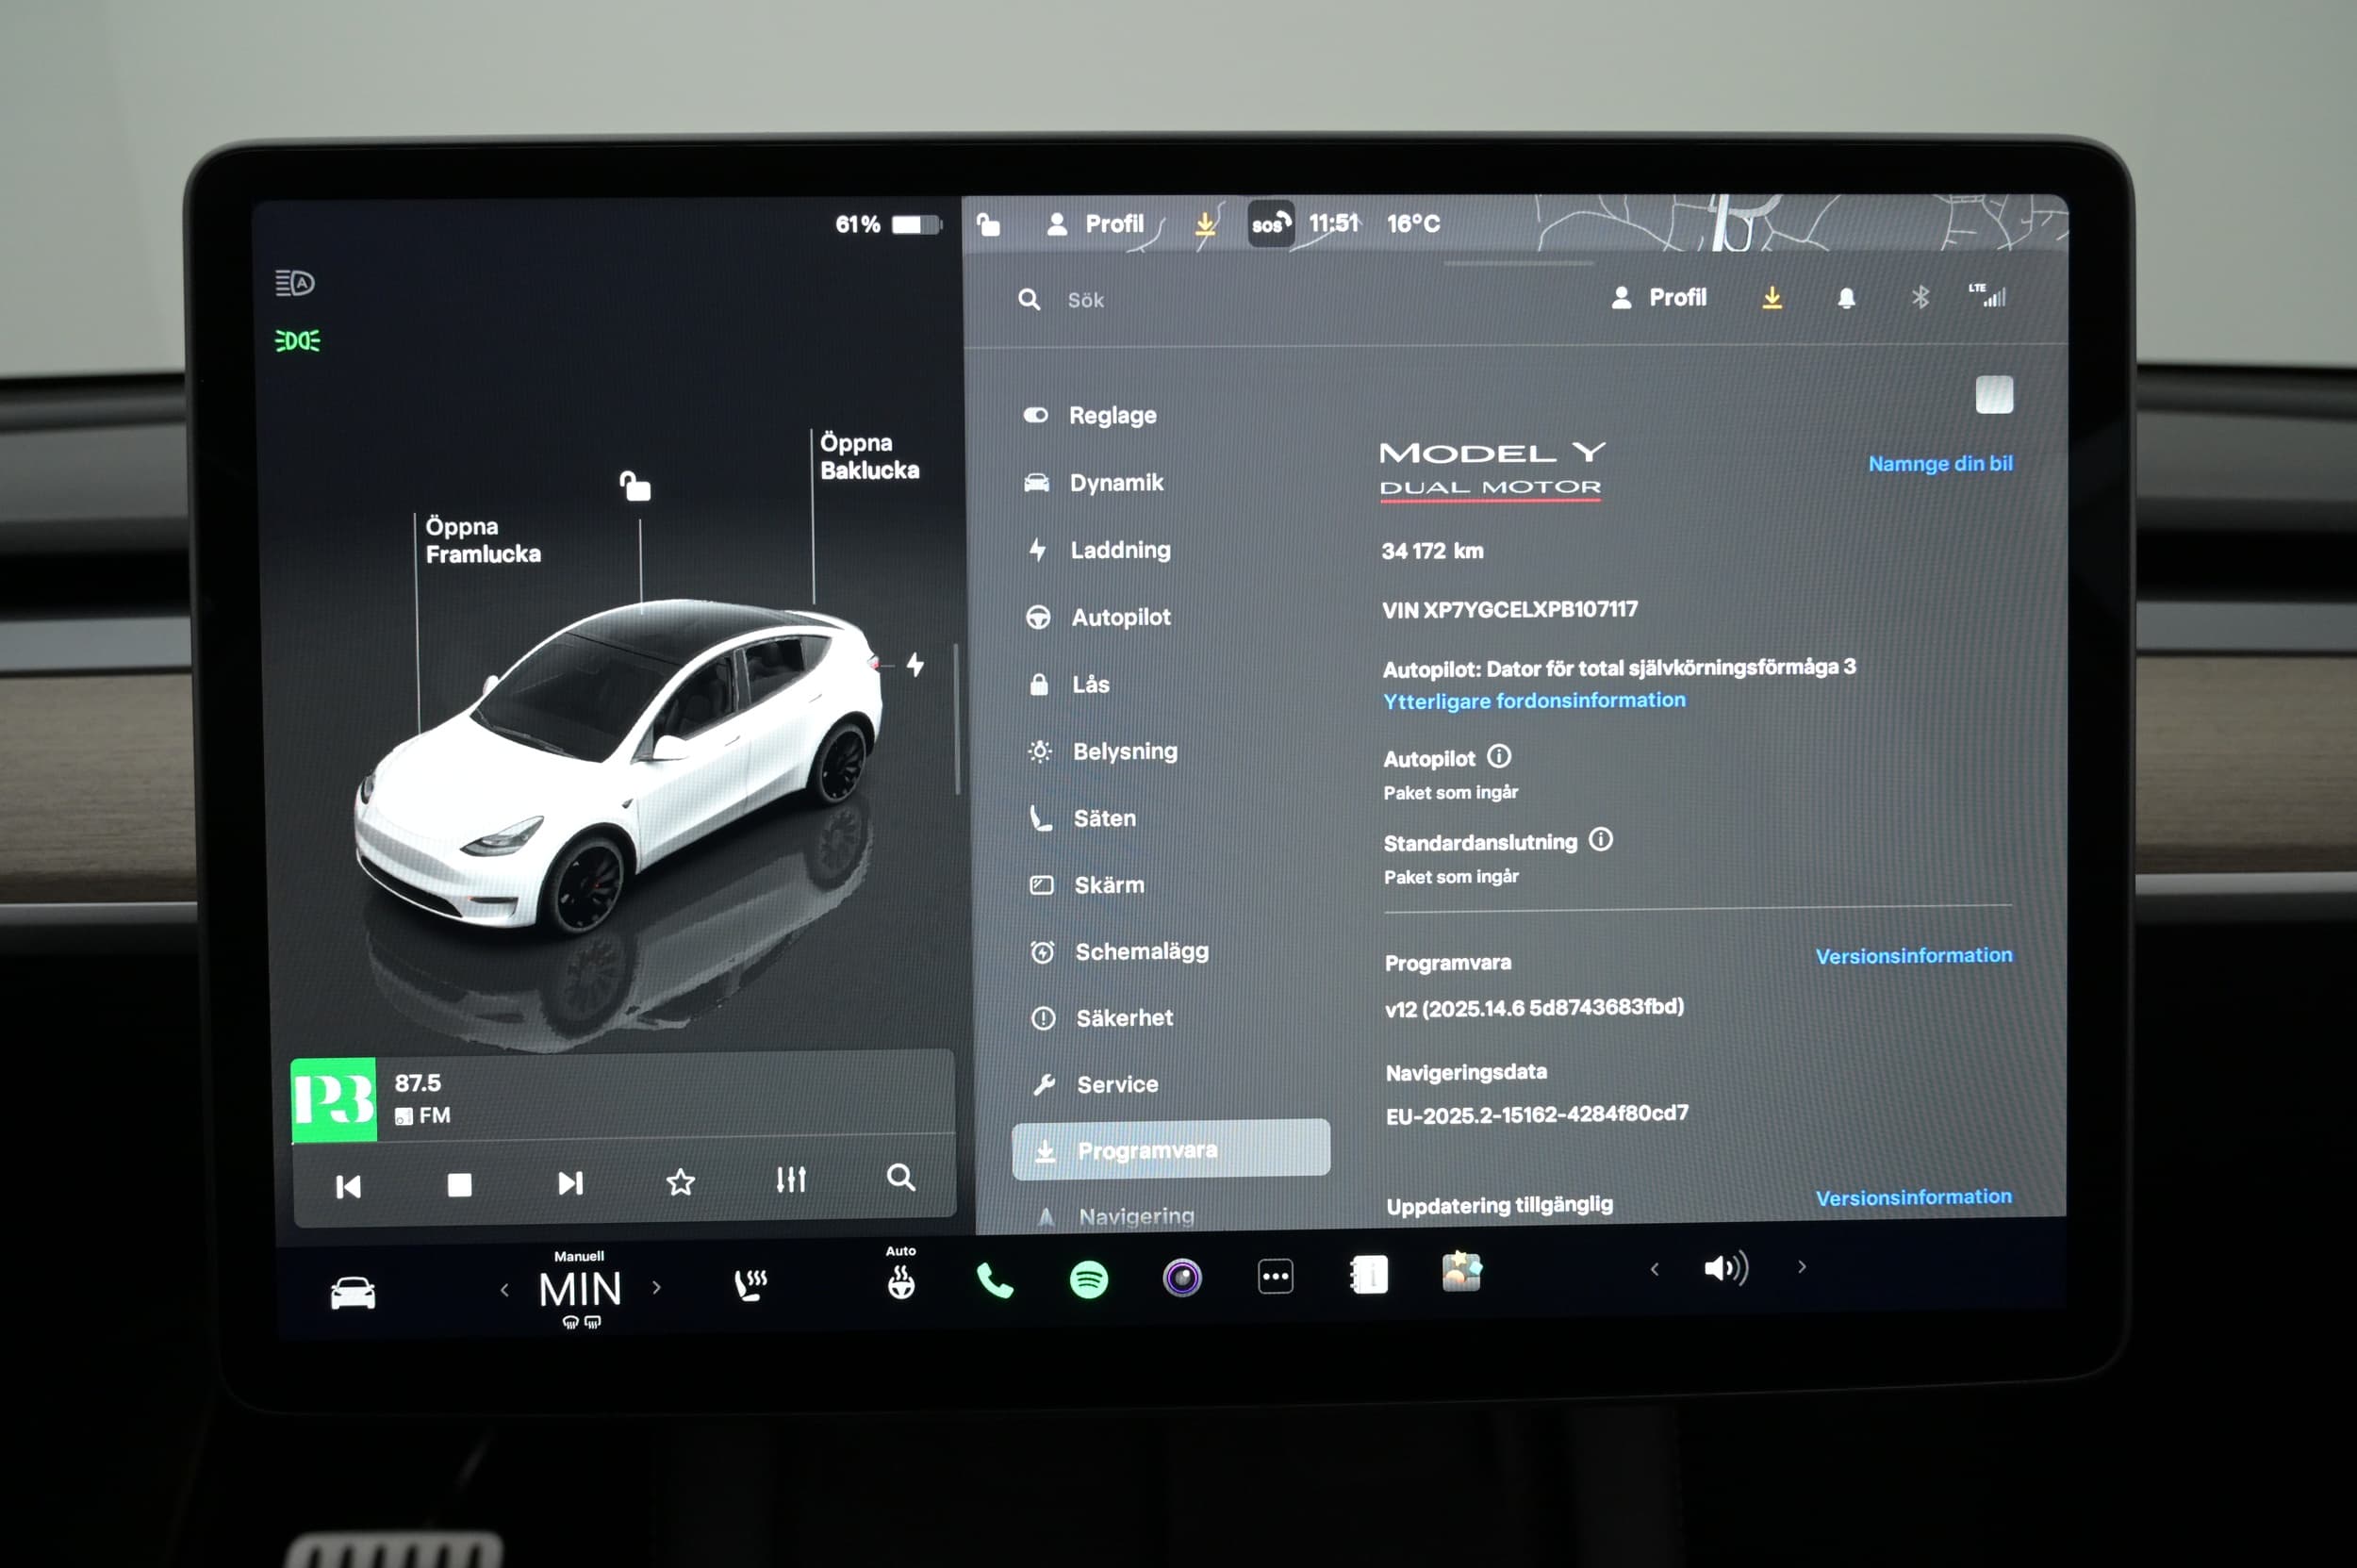2357x1568 pixels.
Task: Click the Namnge din bil link
Action: click(x=1940, y=463)
